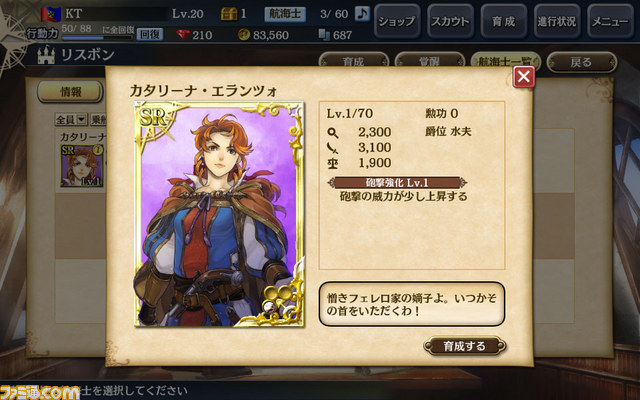640x400 pixels.
Task: Open the メニュー main menu
Action: [x=610, y=21]
